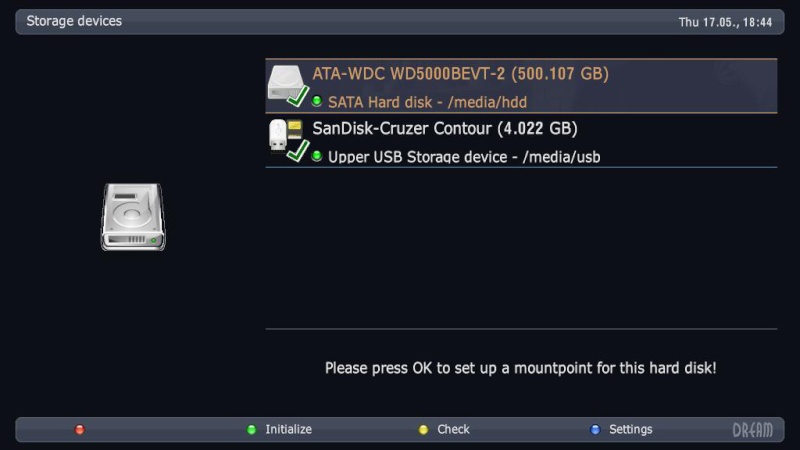Select Initialize in the bottom bar
800x450 pixels.
288,429
